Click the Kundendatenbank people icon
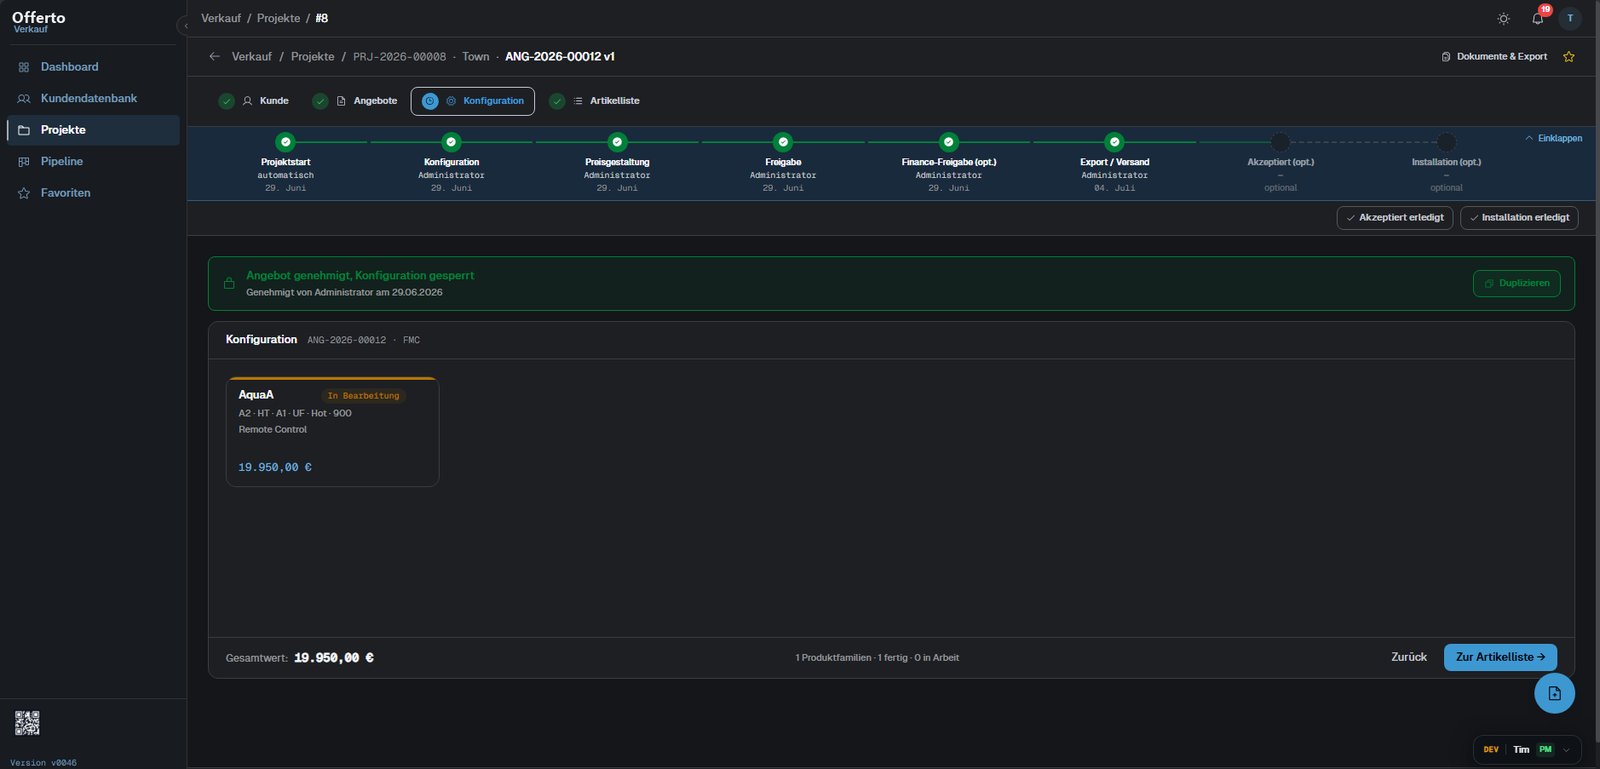 [24, 99]
